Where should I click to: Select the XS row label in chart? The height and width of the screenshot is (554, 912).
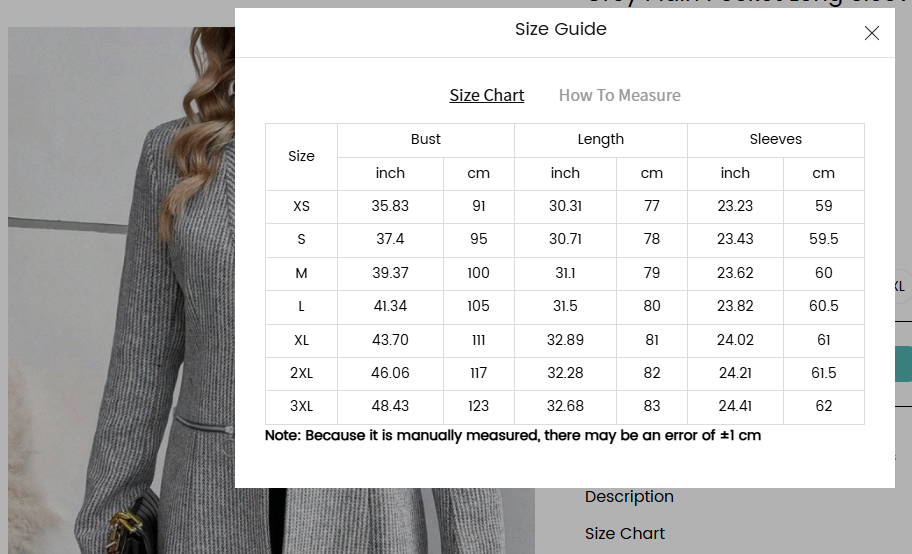[301, 207]
